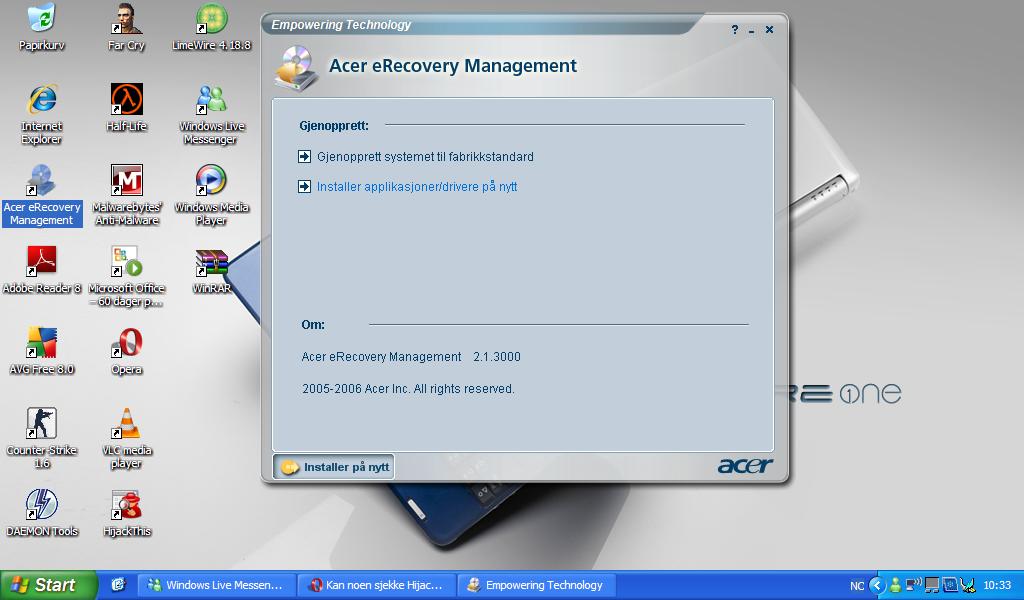
Task: Switch to Windows Live Messenger taskbar button
Action: tap(216, 585)
